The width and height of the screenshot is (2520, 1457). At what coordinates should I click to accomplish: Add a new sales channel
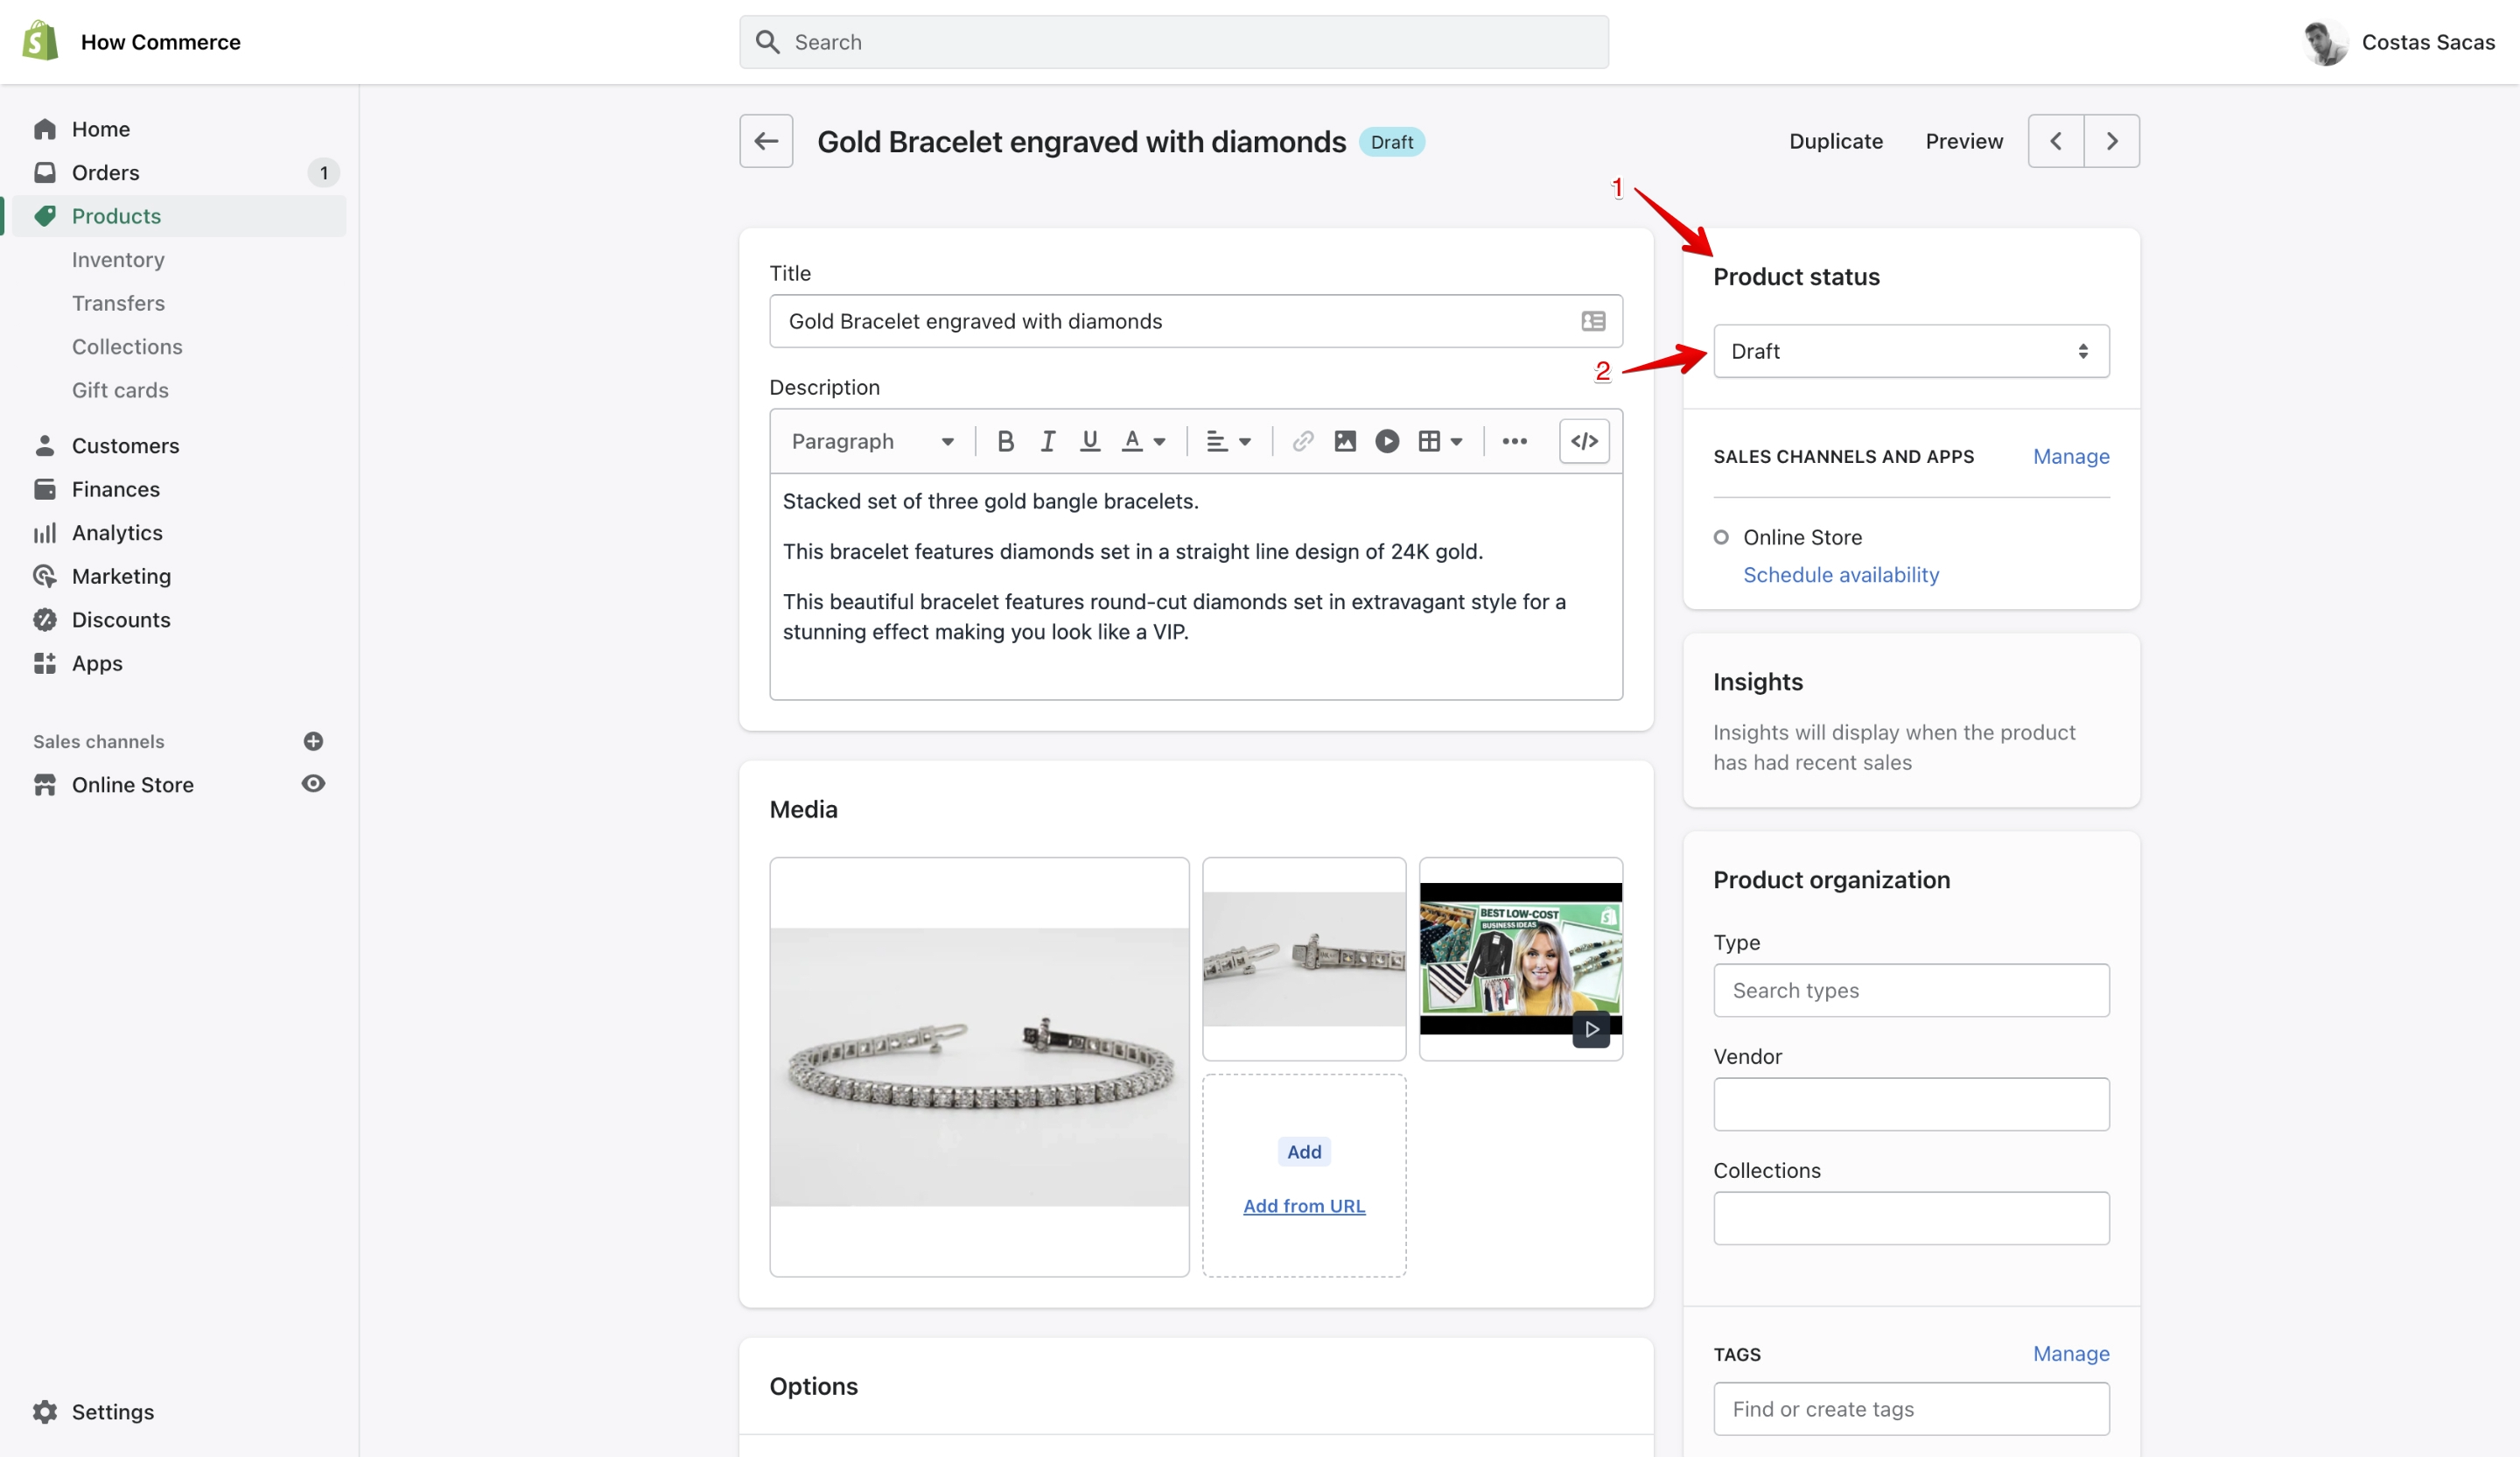point(313,741)
